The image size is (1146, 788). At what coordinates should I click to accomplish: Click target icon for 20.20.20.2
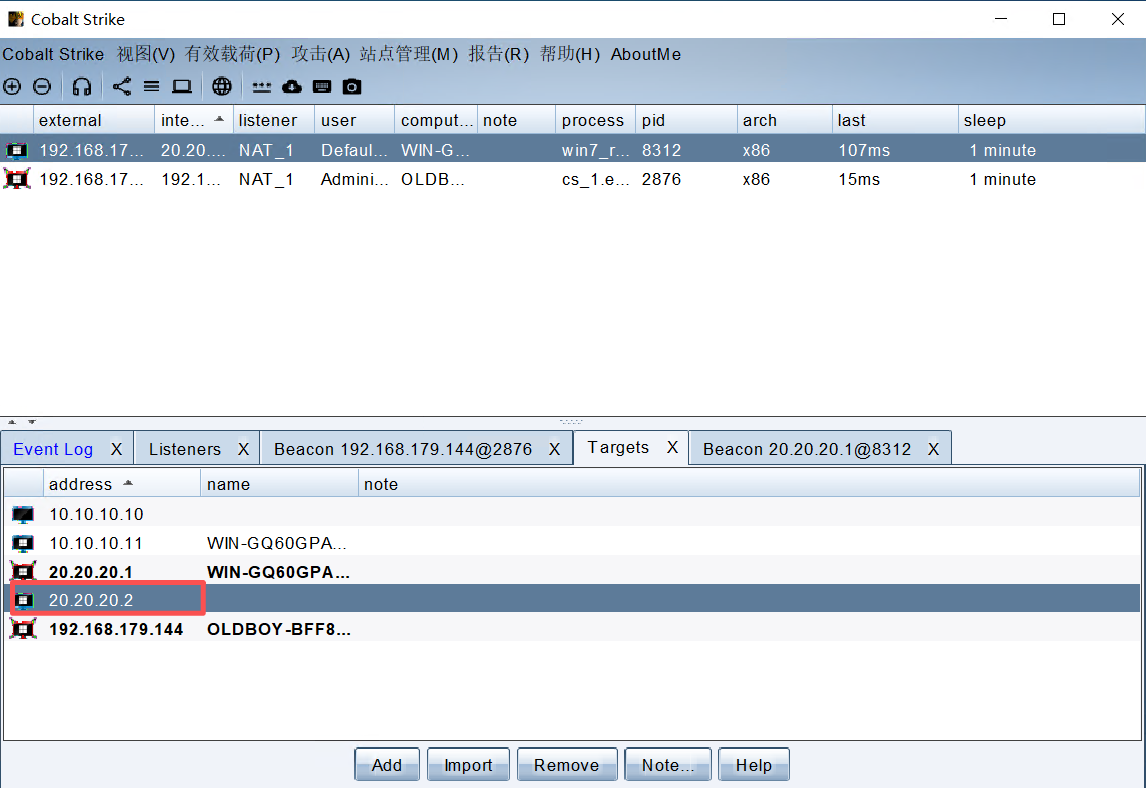tap(23, 600)
